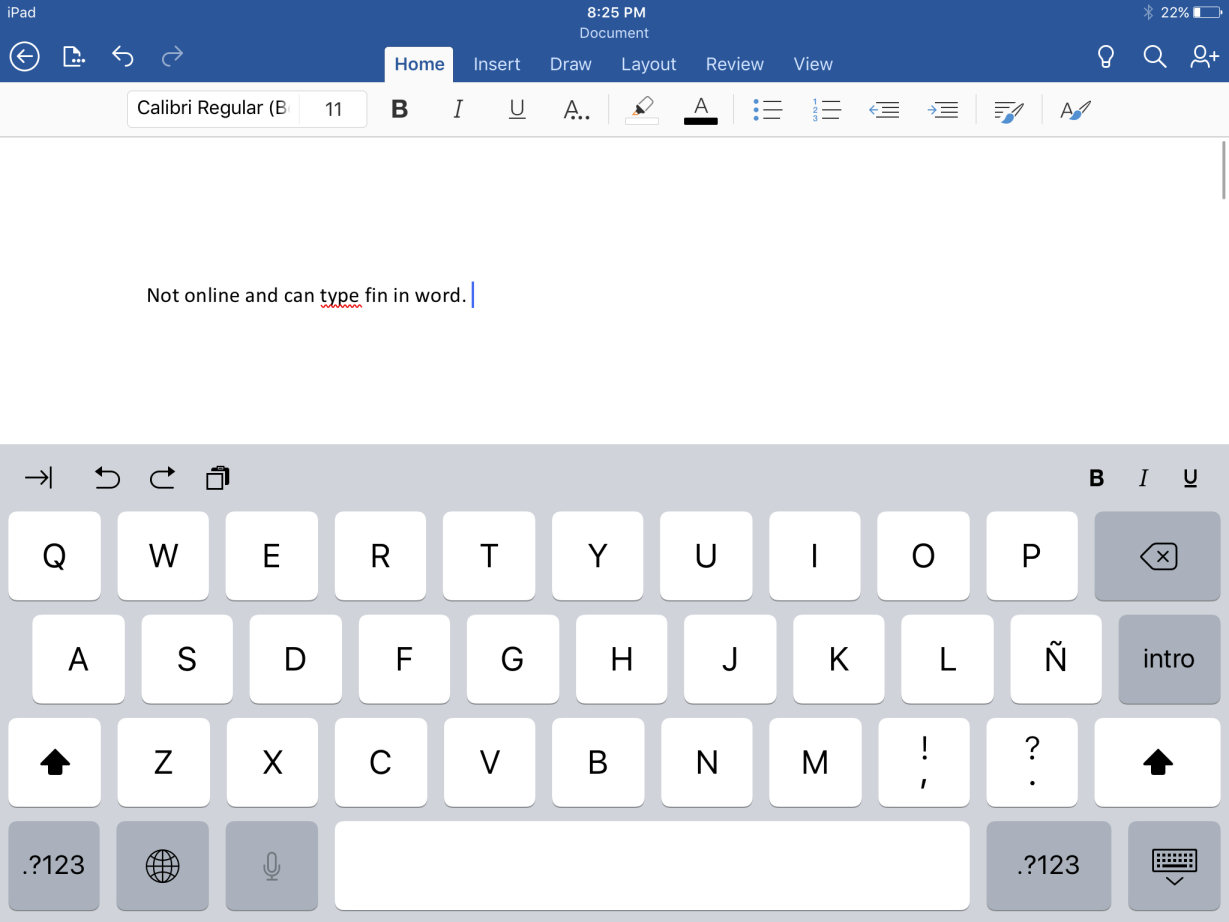Image resolution: width=1229 pixels, height=922 pixels.
Task: Tap the Ñ key
Action: point(1056,659)
